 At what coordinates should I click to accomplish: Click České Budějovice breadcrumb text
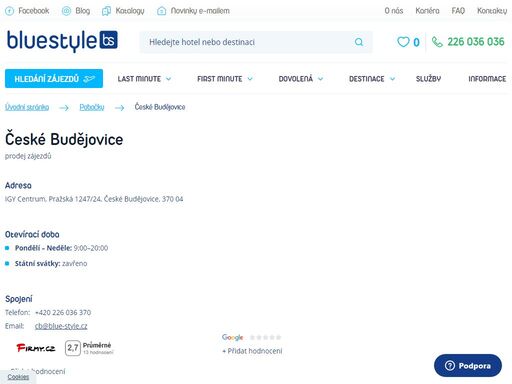(x=160, y=107)
